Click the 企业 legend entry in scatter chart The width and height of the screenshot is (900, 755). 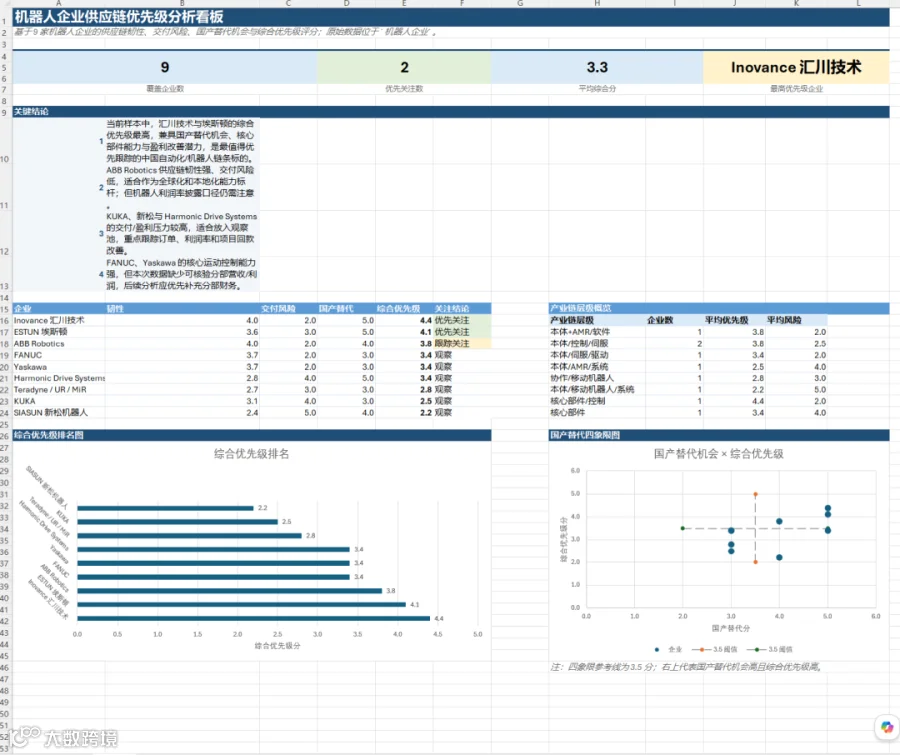(x=668, y=649)
